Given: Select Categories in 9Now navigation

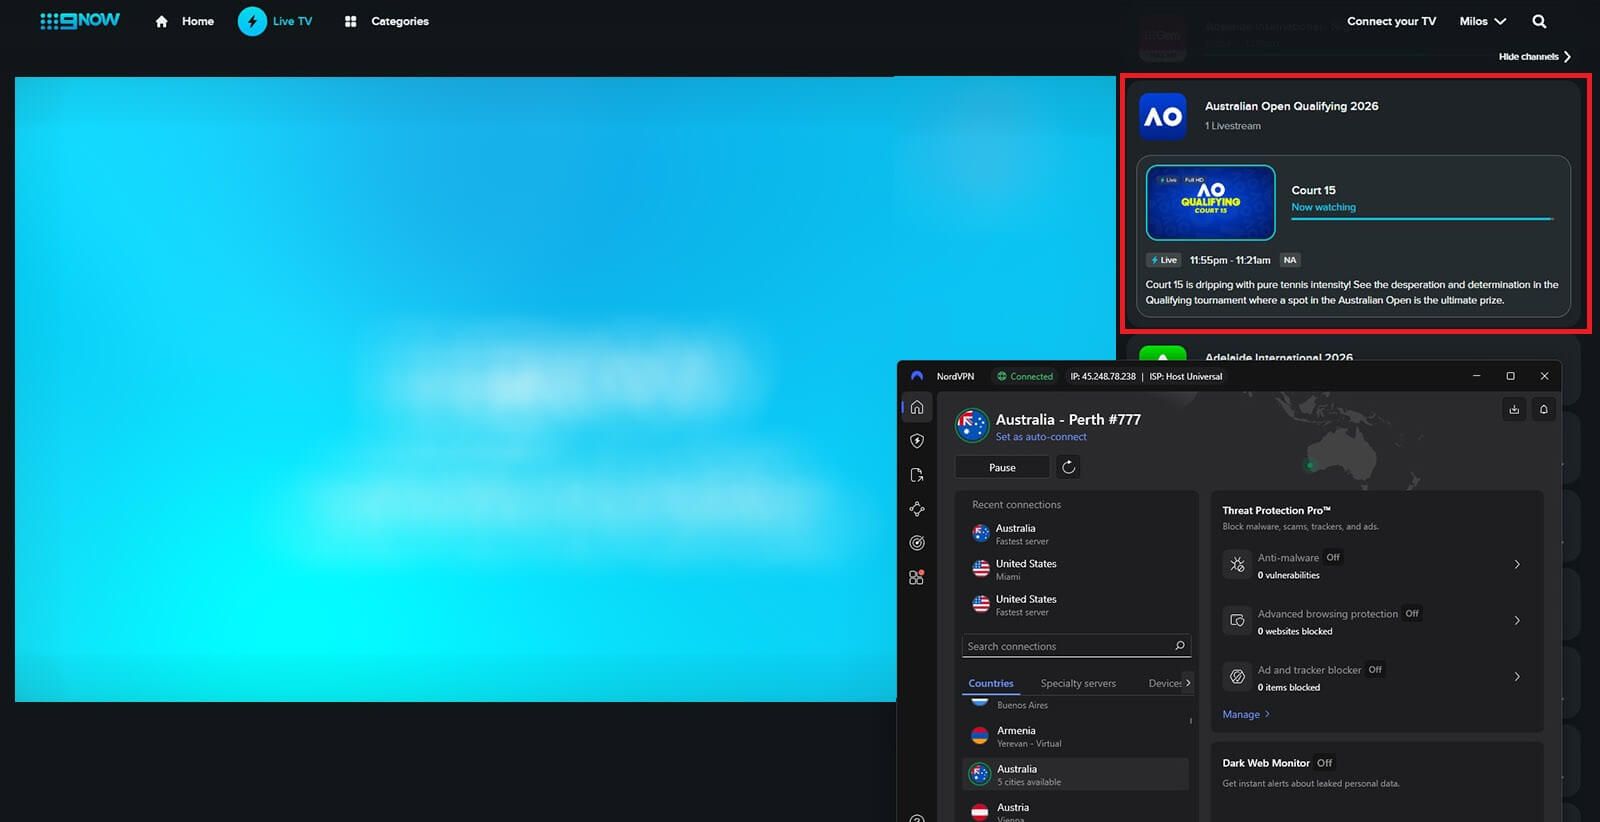Looking at the screenshot, I should (400, 21).
